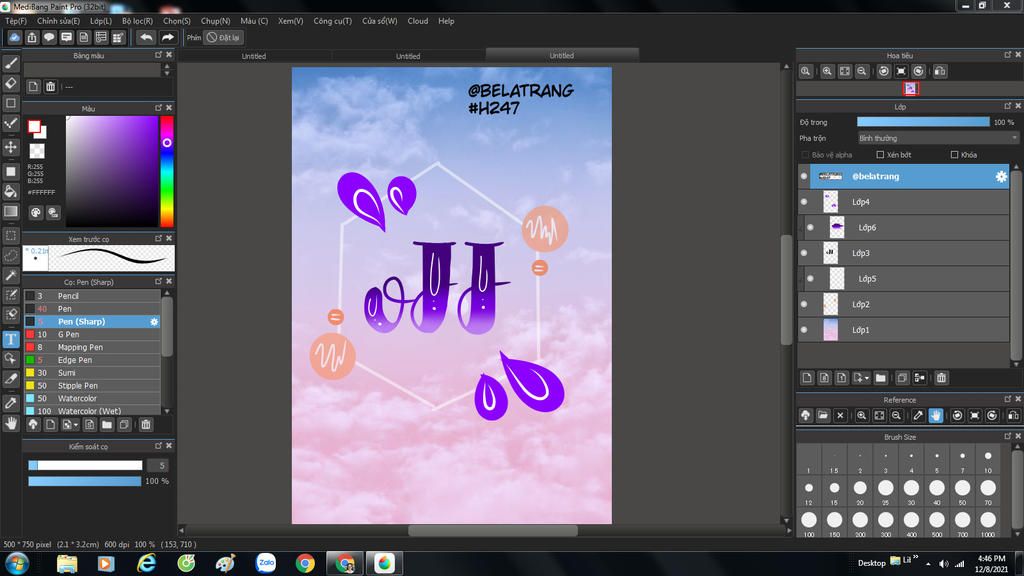Open the Cửa sổ(W) menu
Viewport: 1024px width, 576px height.
(379, 21)
